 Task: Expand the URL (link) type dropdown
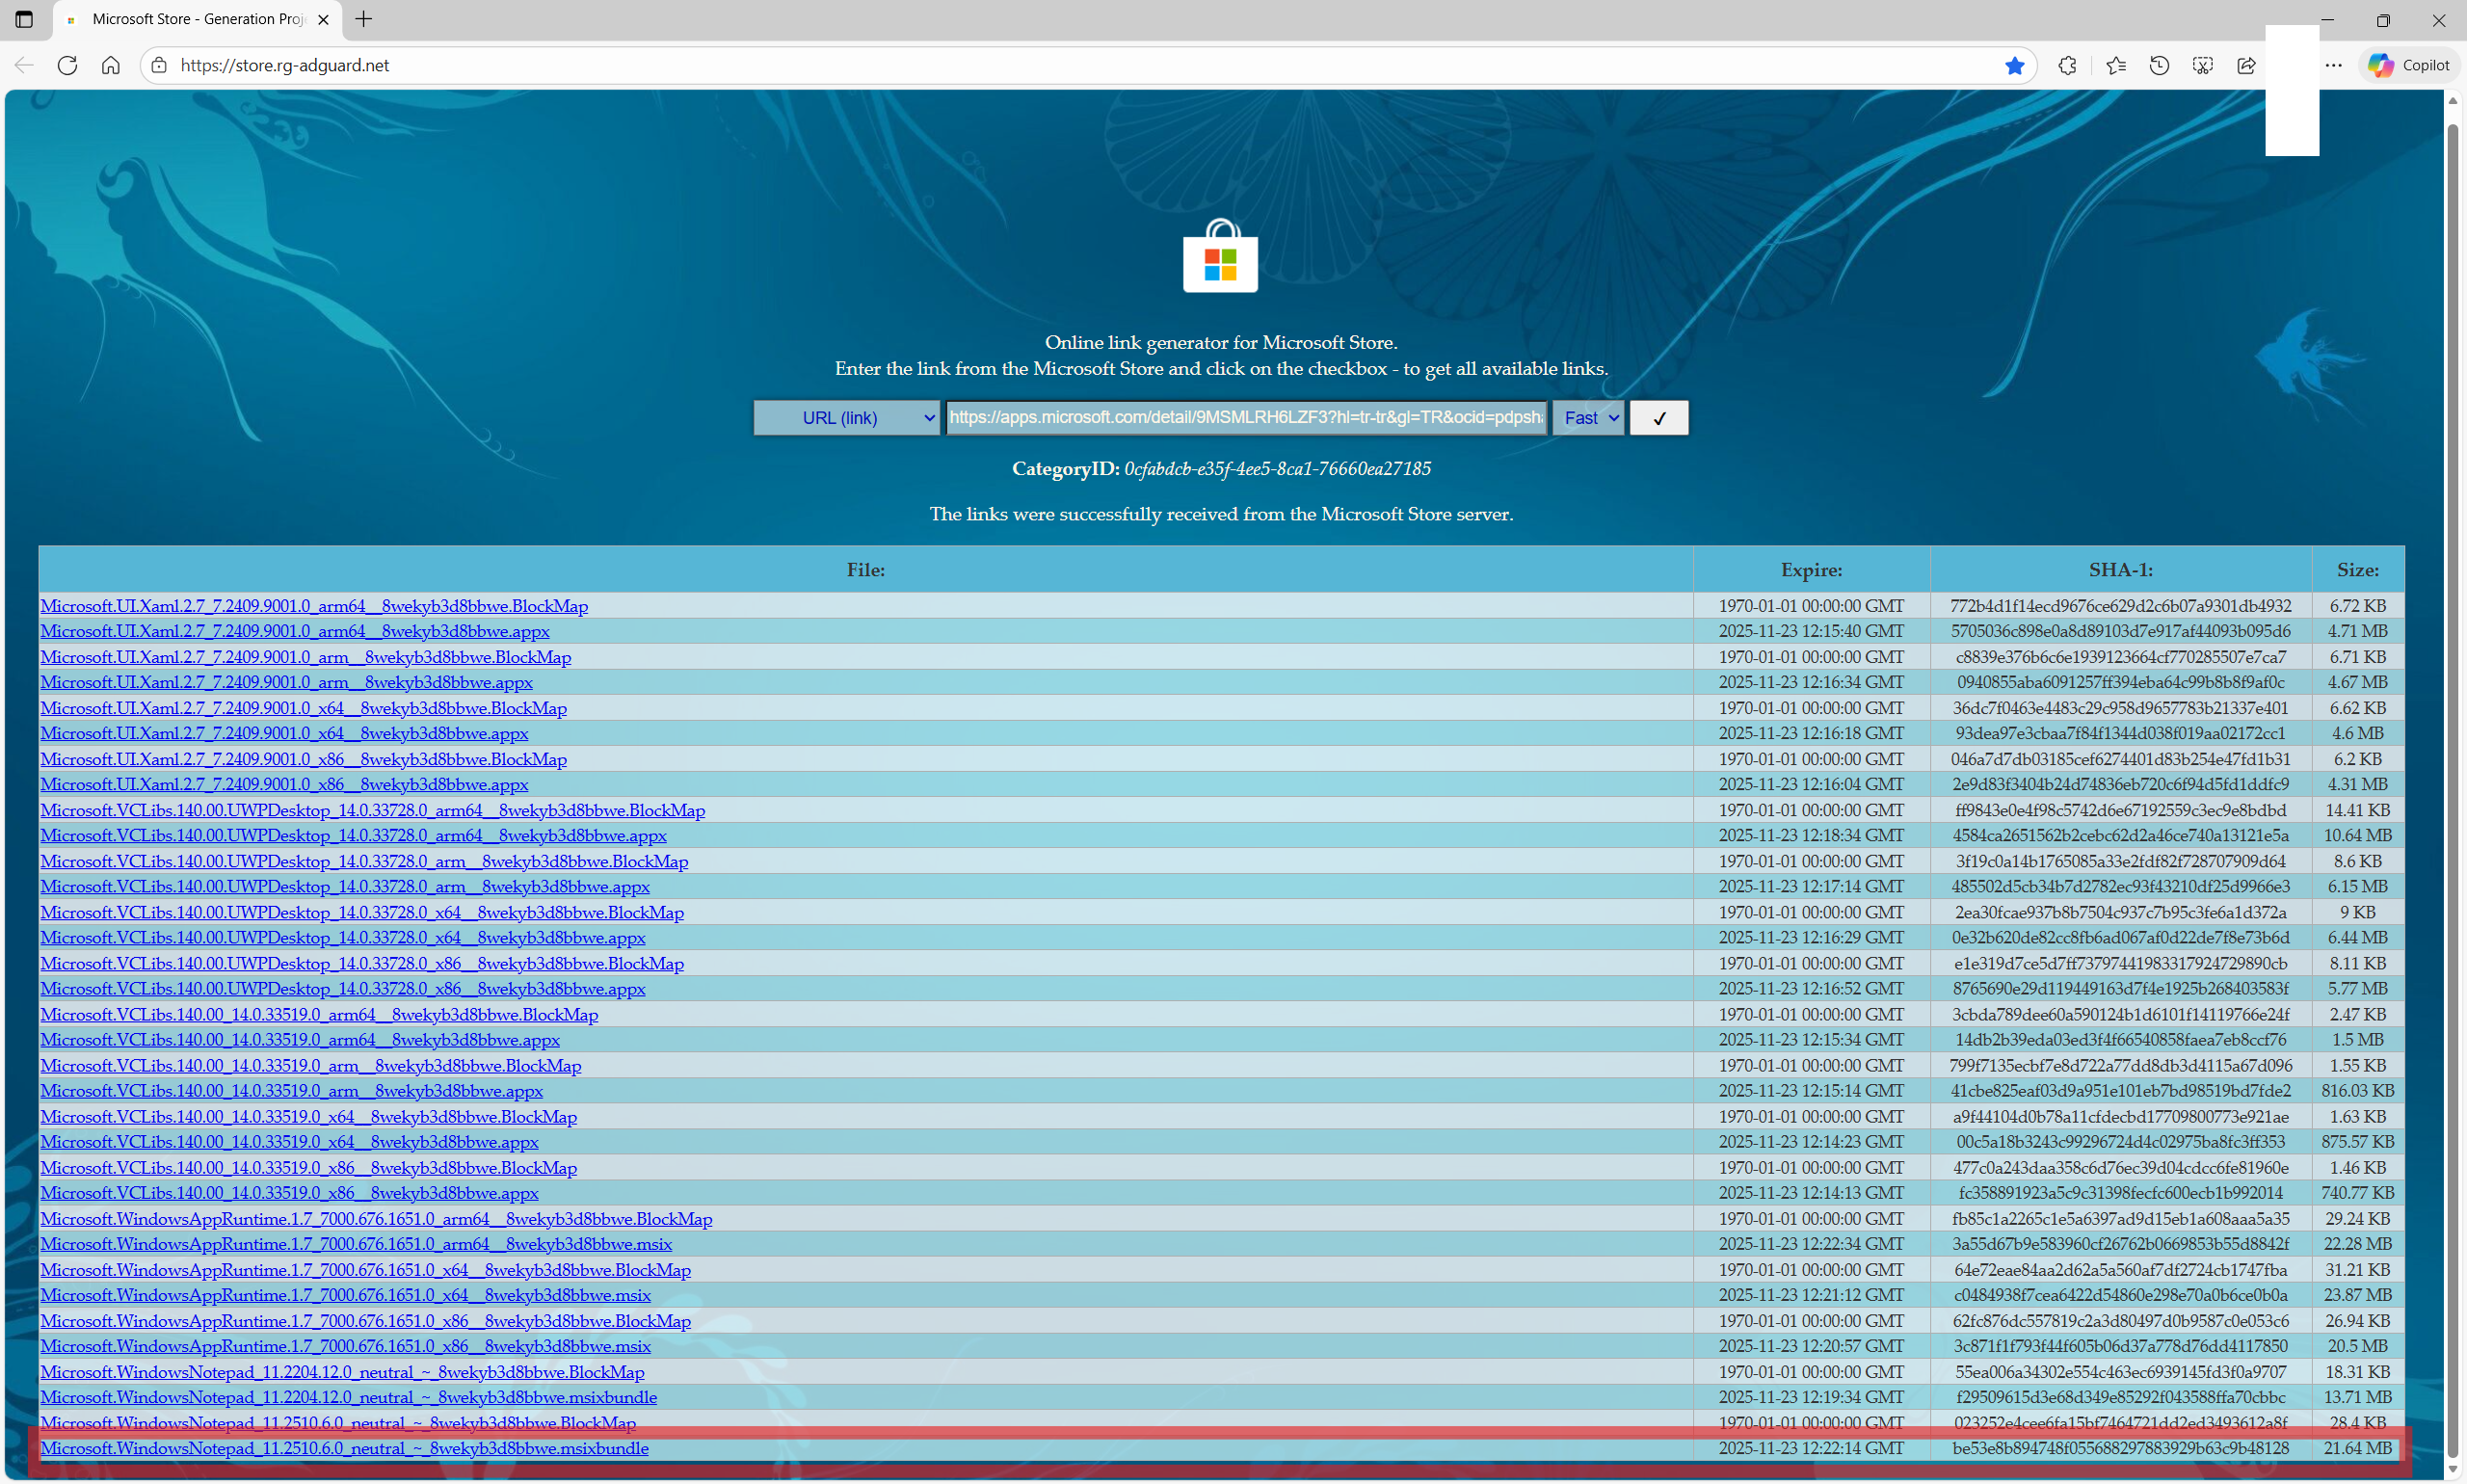pos(846,418)
